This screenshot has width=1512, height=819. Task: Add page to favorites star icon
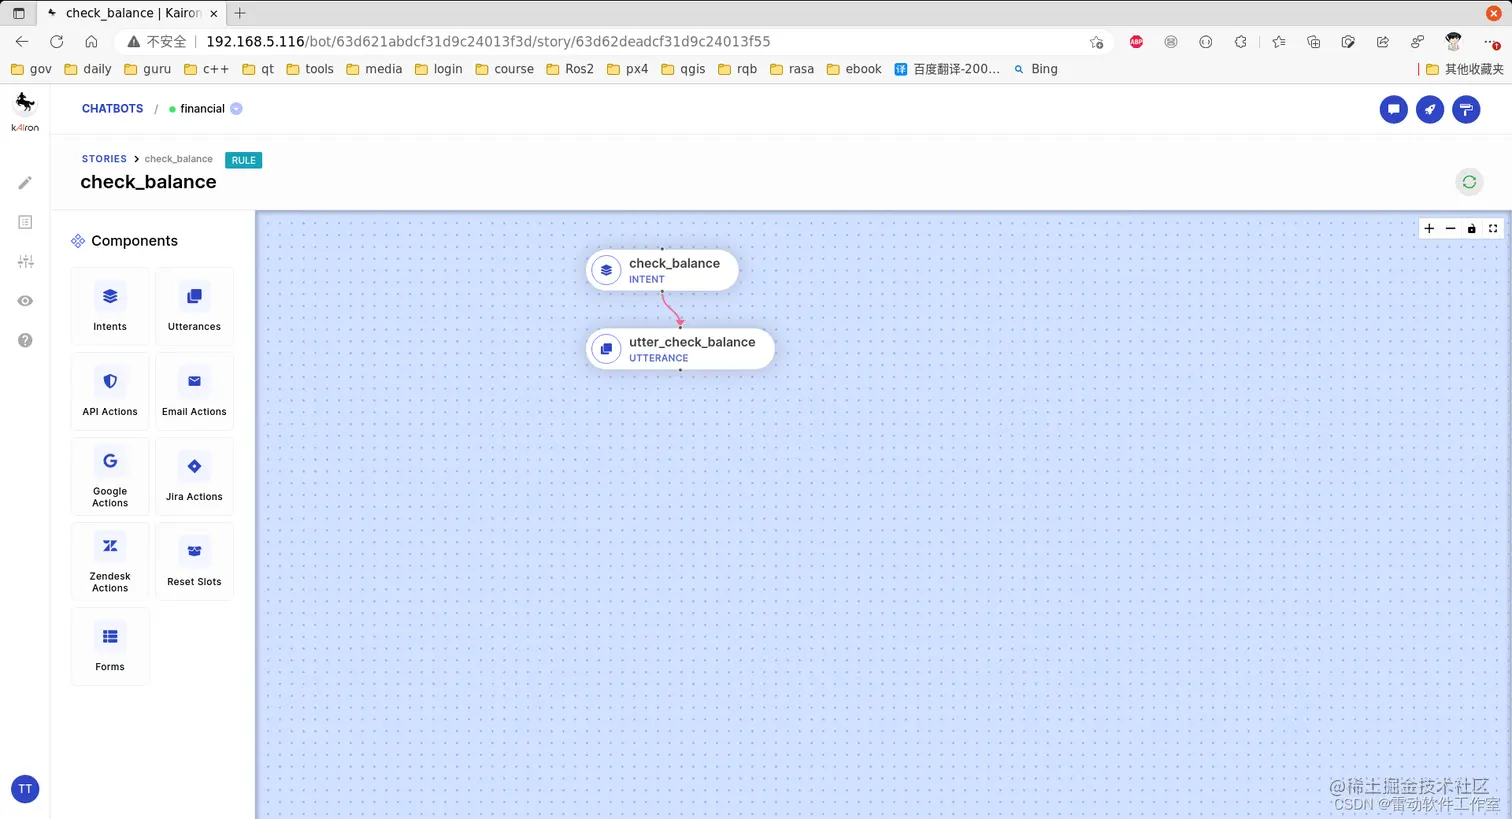[x=1096, y=42]
